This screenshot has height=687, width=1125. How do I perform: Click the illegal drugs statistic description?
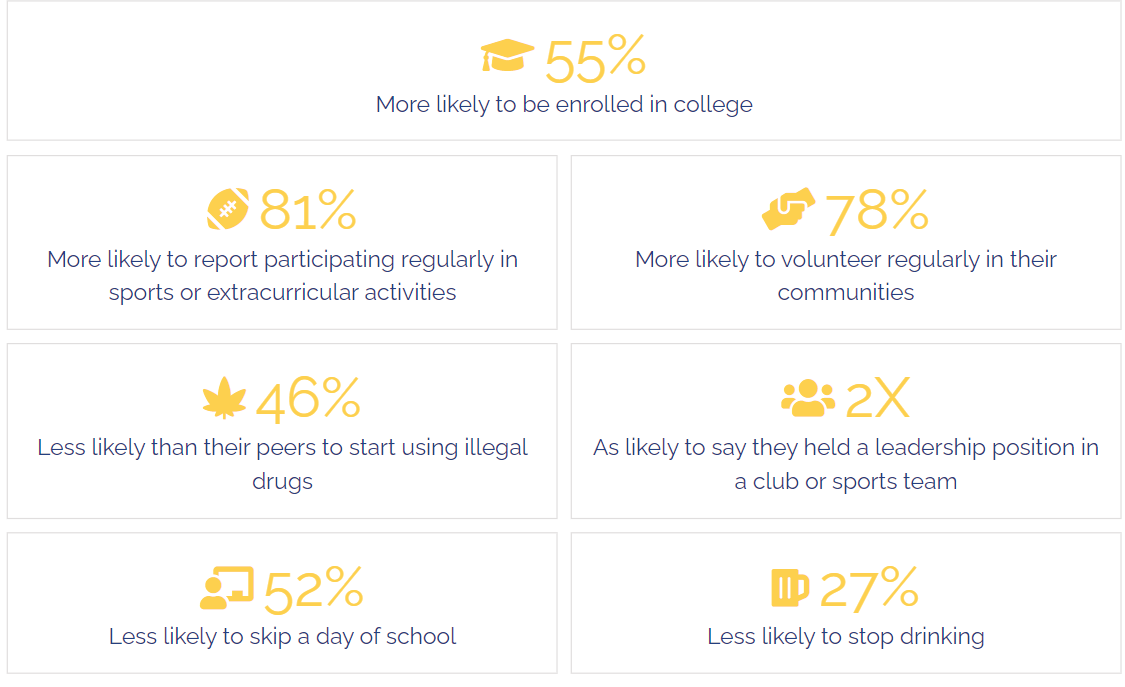point(282,464)
